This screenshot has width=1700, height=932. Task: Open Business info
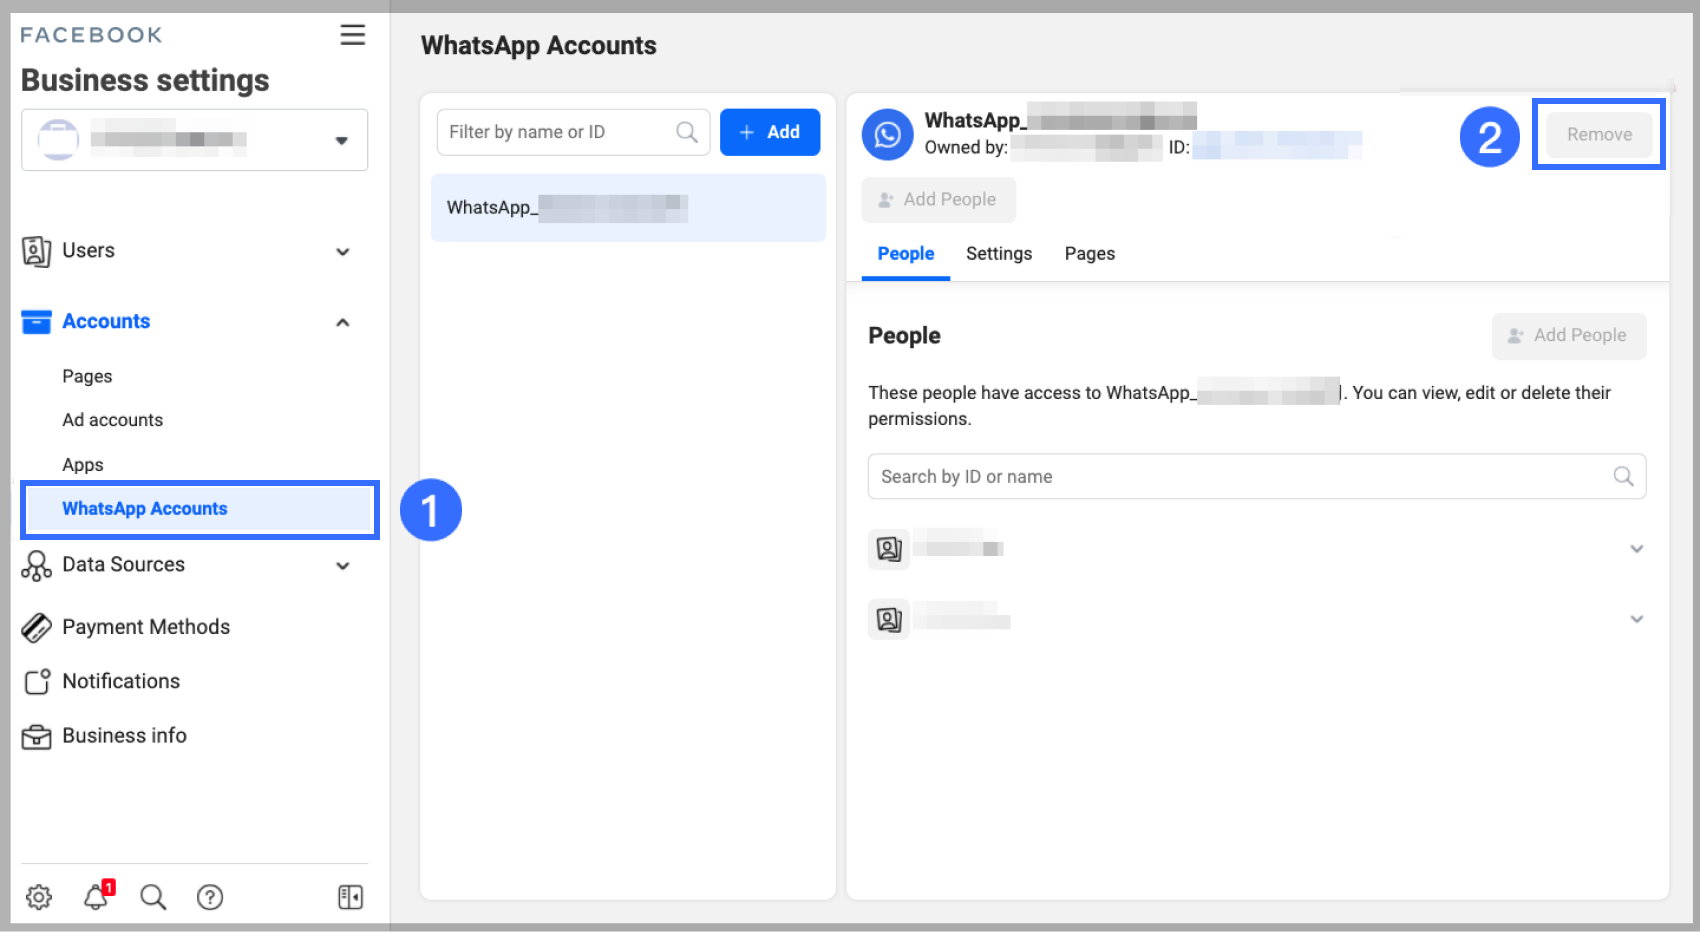124,736
